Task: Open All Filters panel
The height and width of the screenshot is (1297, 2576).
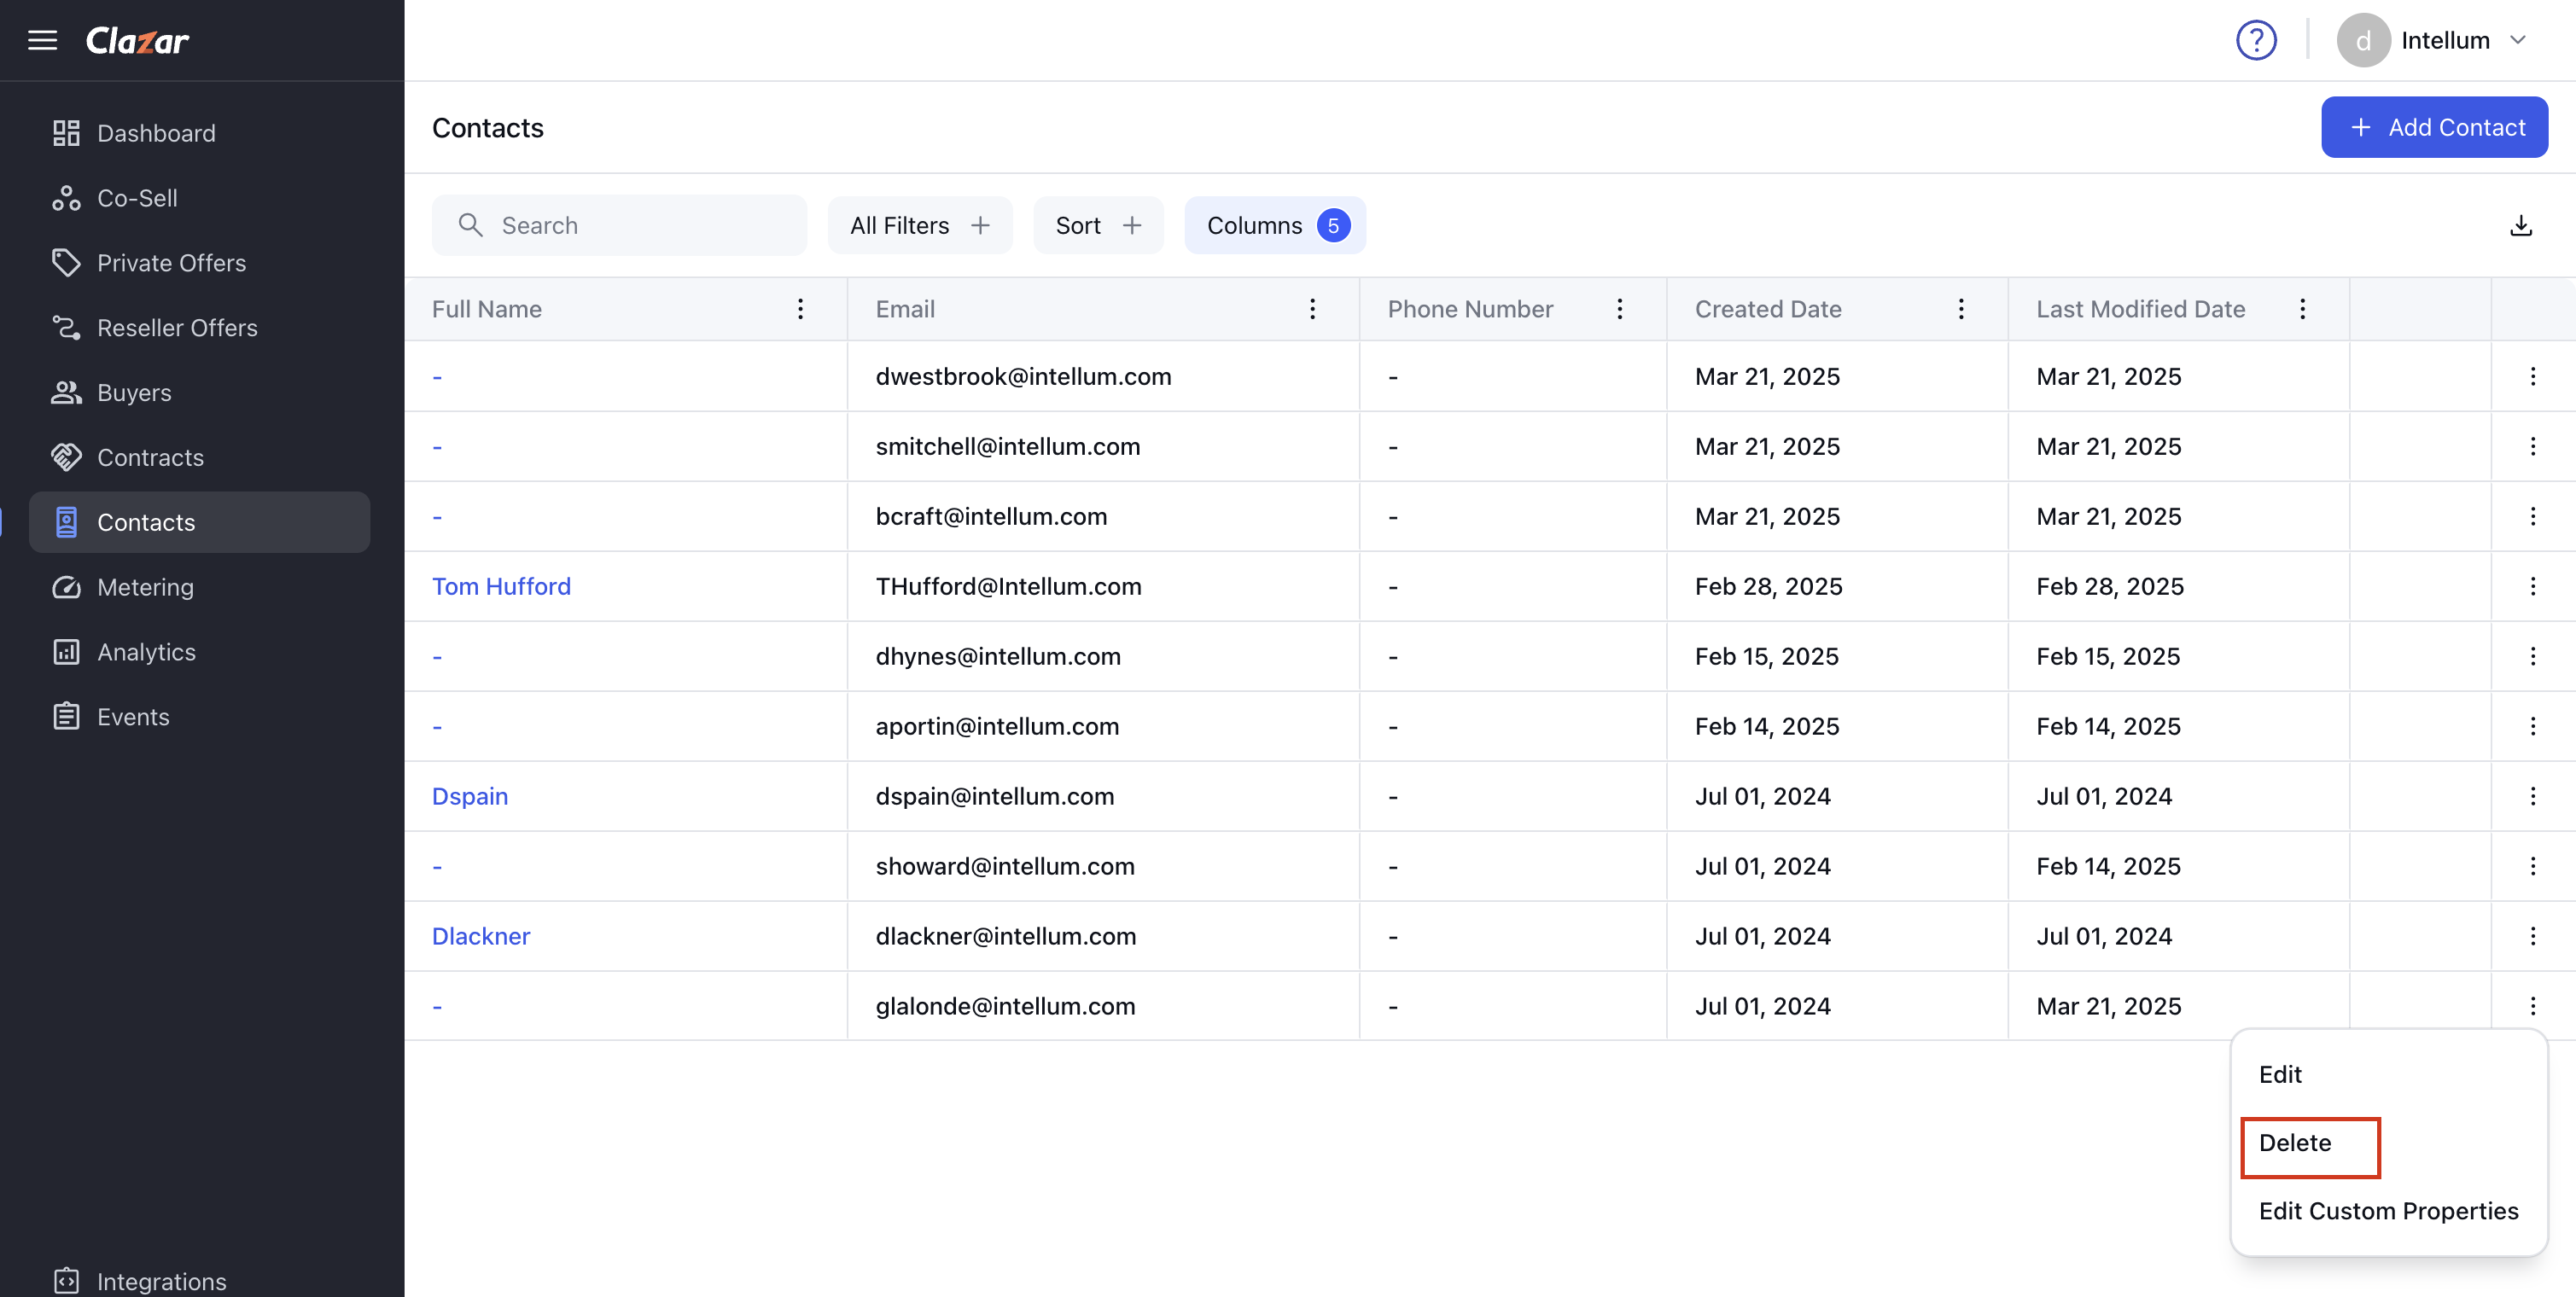Action: (x=920, y=225)
